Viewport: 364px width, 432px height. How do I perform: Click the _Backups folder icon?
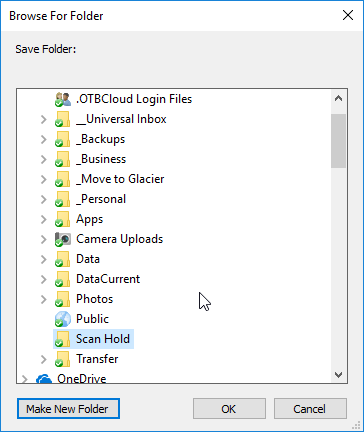click(x=63, y=139)
